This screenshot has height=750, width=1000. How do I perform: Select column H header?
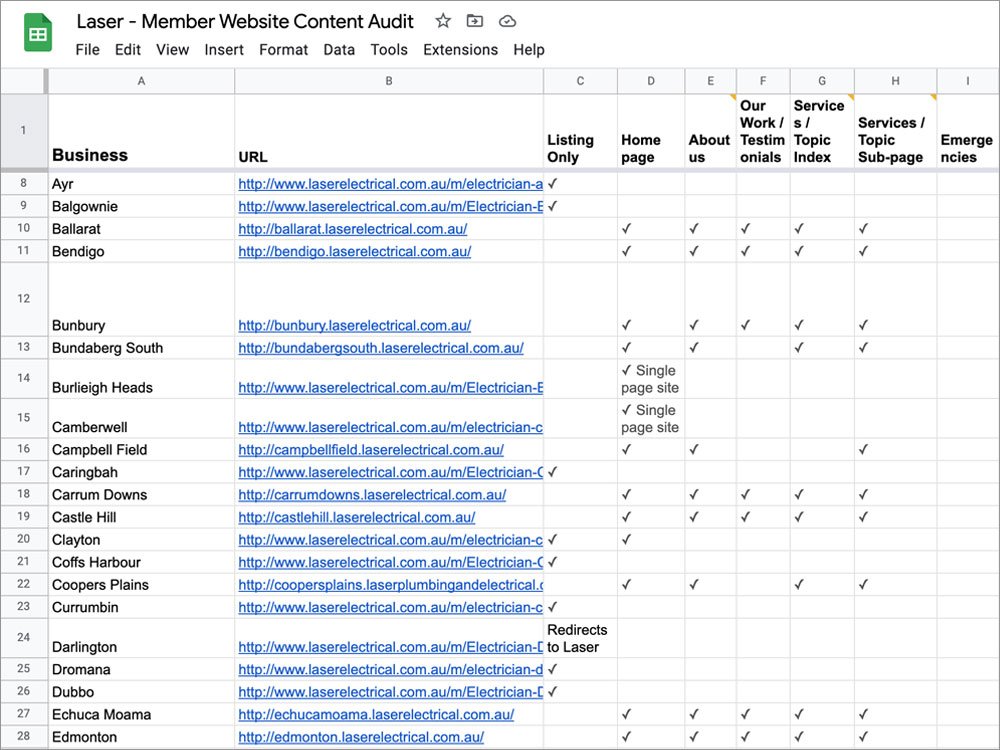click(x=895, y=81)
